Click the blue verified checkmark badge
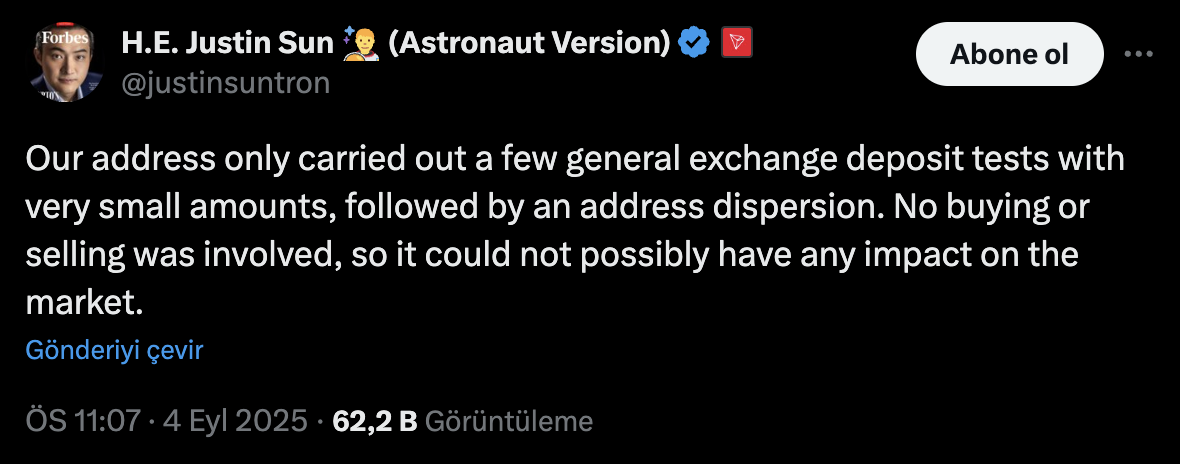Image resolution: width=1180 pixels, height=464 pixels. (x=693, y=42)
